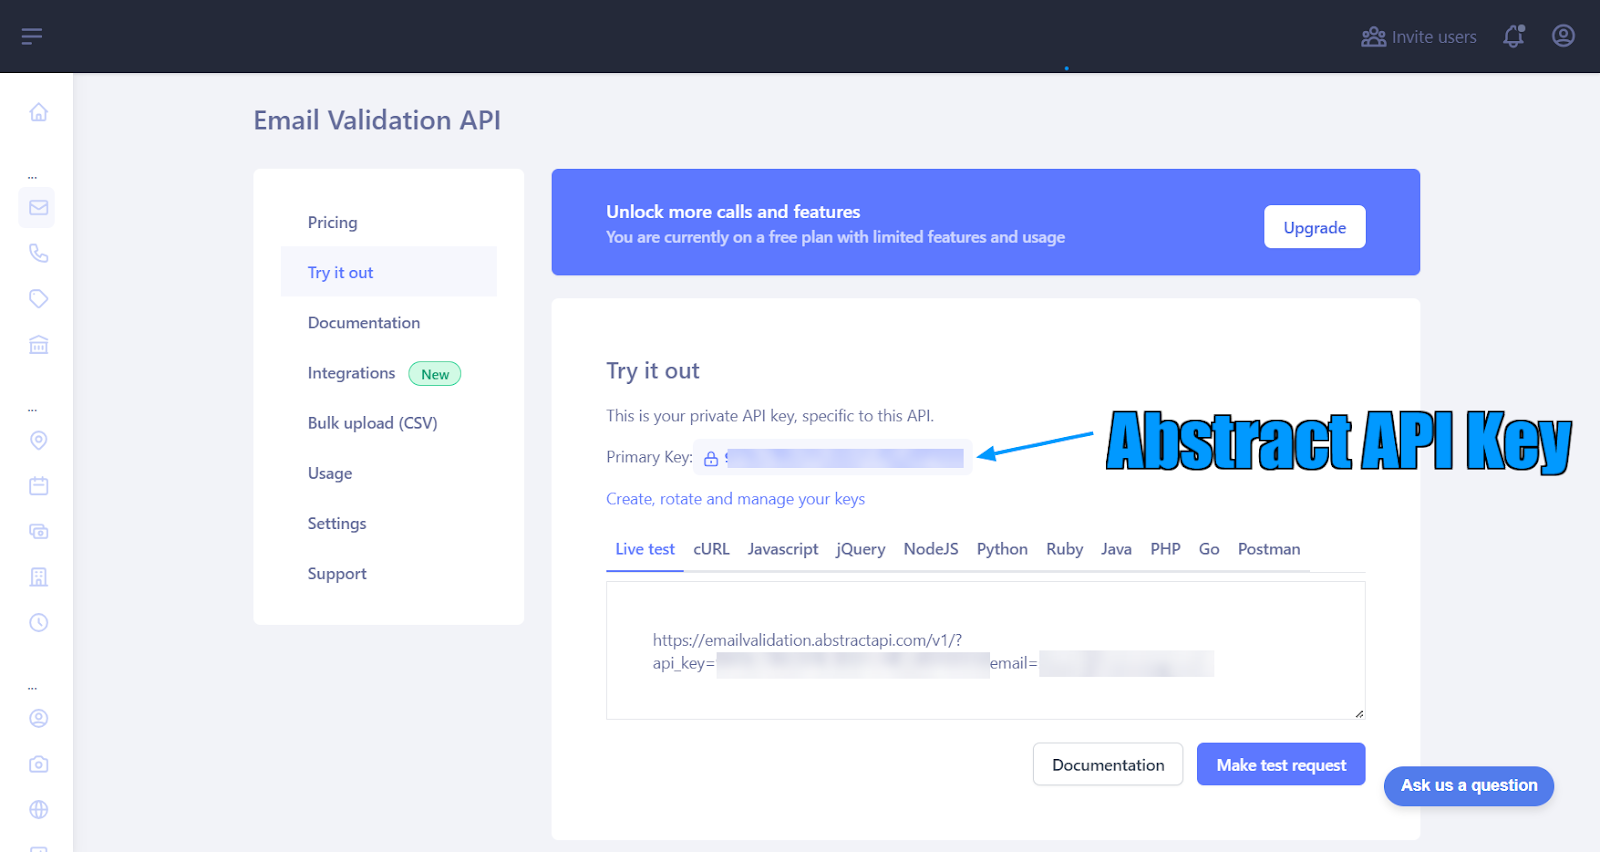Open the globe web sidebar icon
1600x852 pixels.
[x=39, y=810]
